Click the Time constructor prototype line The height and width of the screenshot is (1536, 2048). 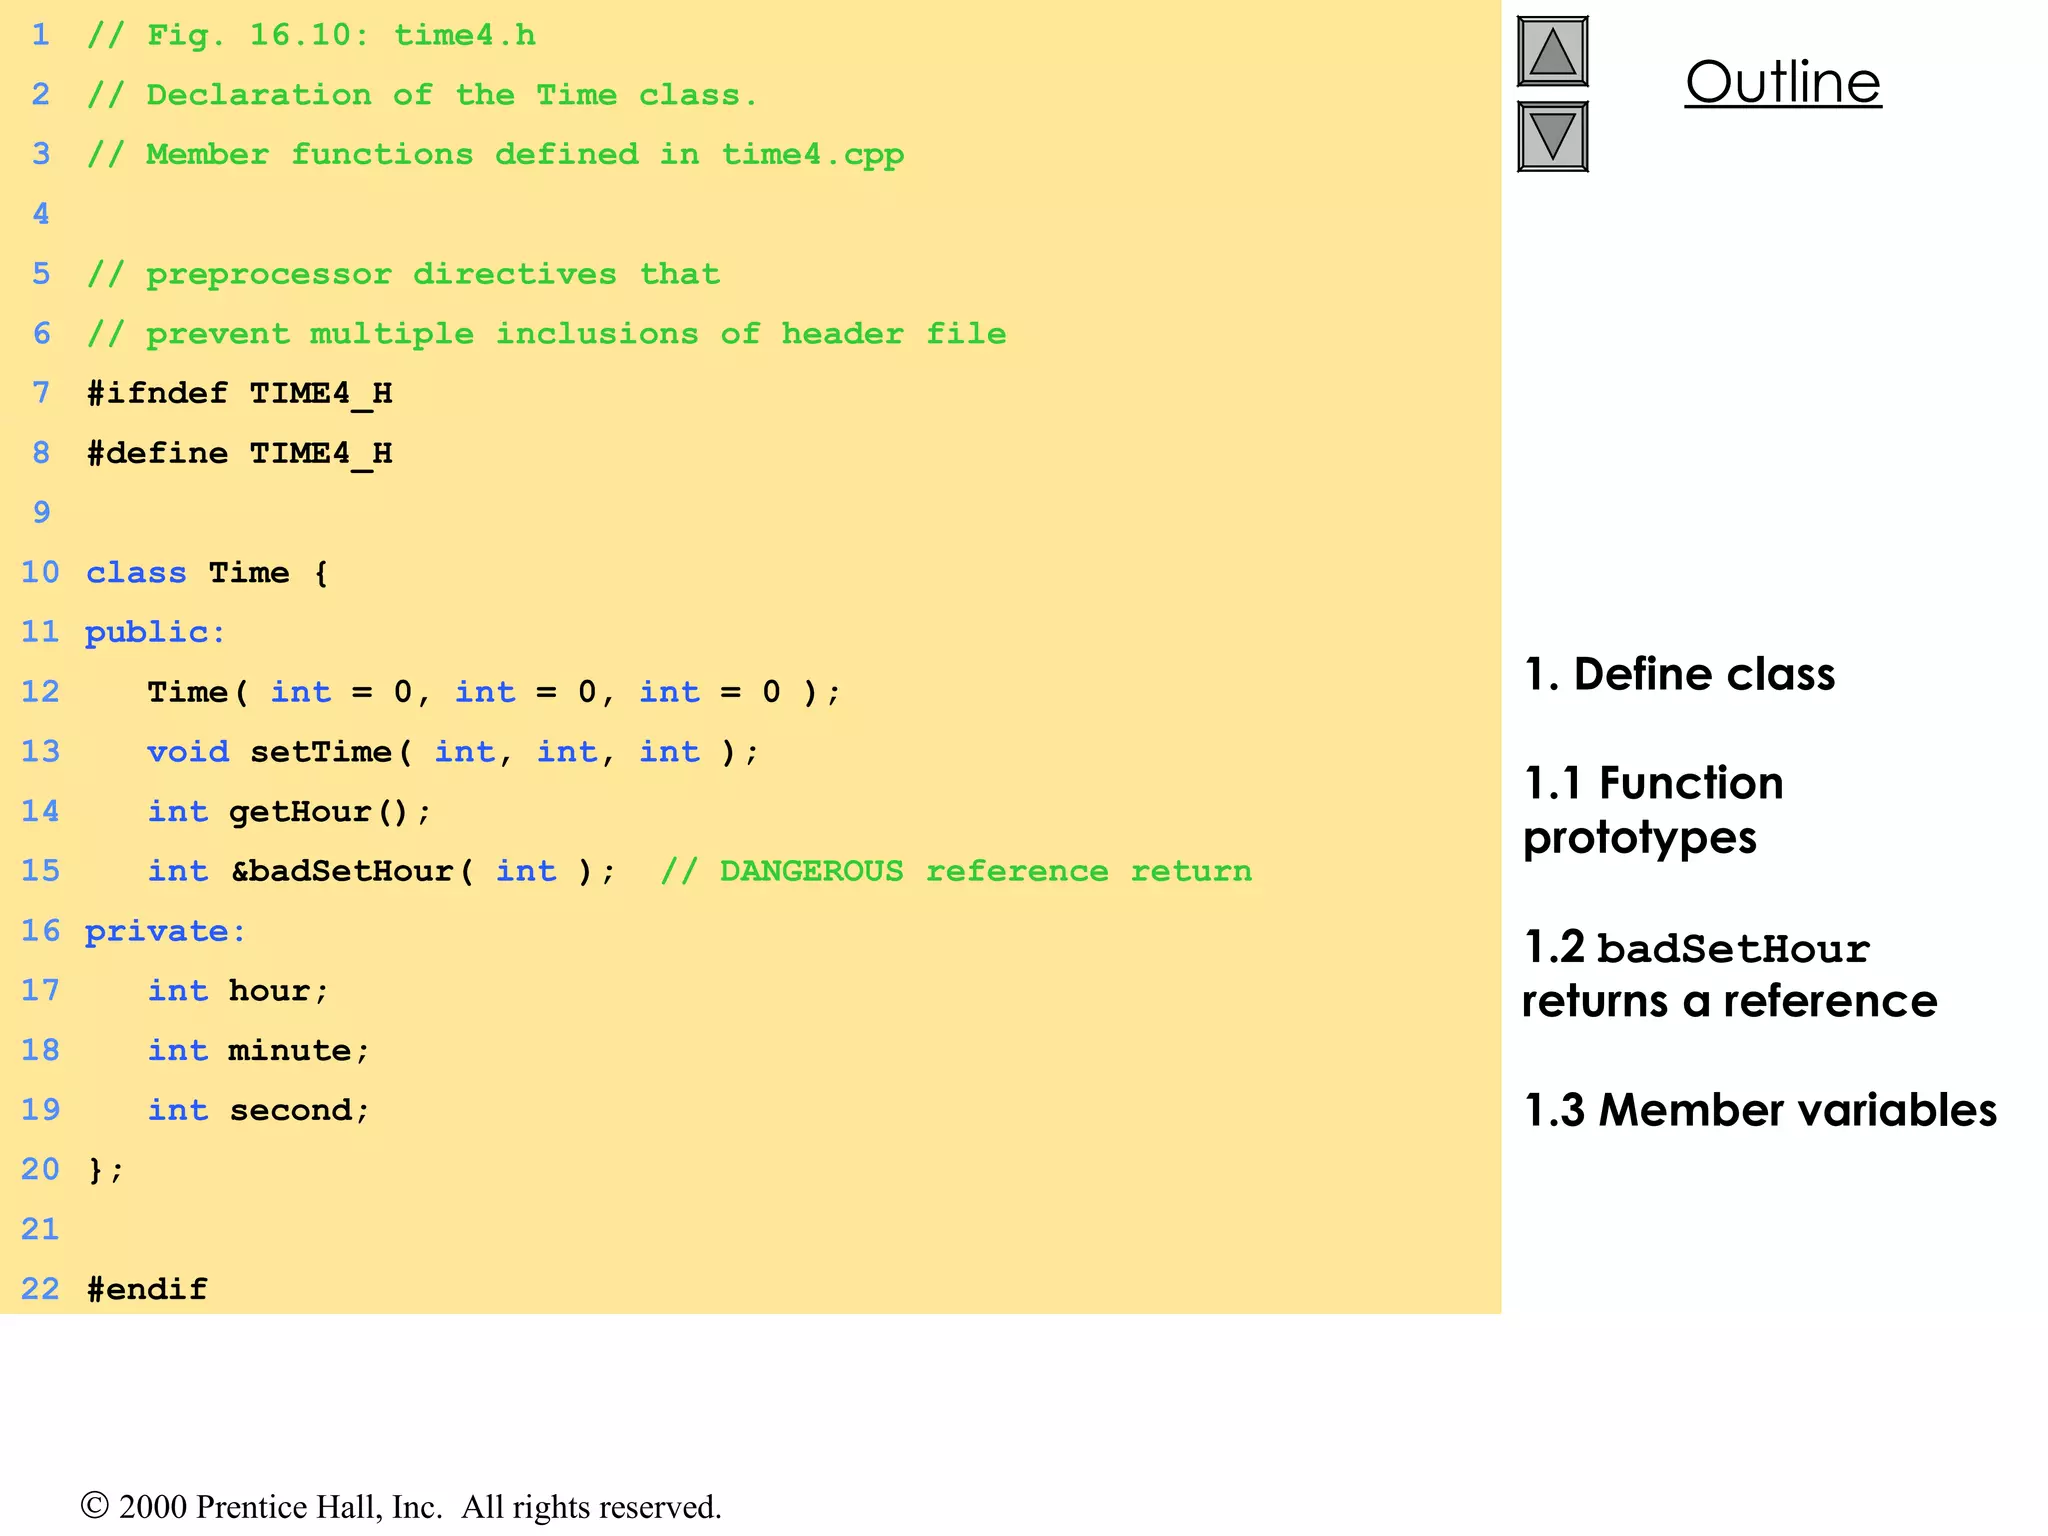click(494, 692)
